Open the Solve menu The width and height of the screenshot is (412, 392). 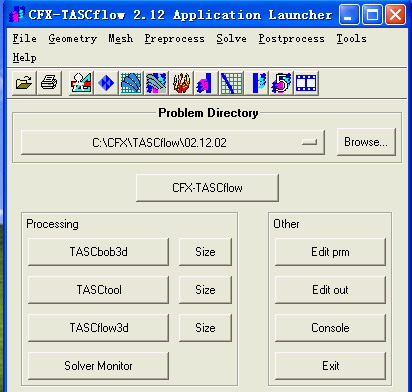[232, 39]
